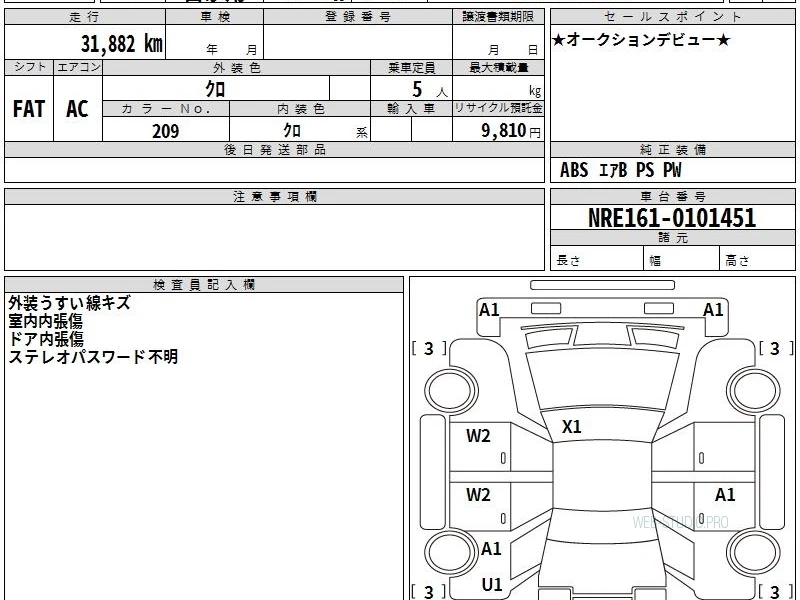The image size is (800, 600).
Task: Click the 長さ dimension cell
Action: pos(597,260)
